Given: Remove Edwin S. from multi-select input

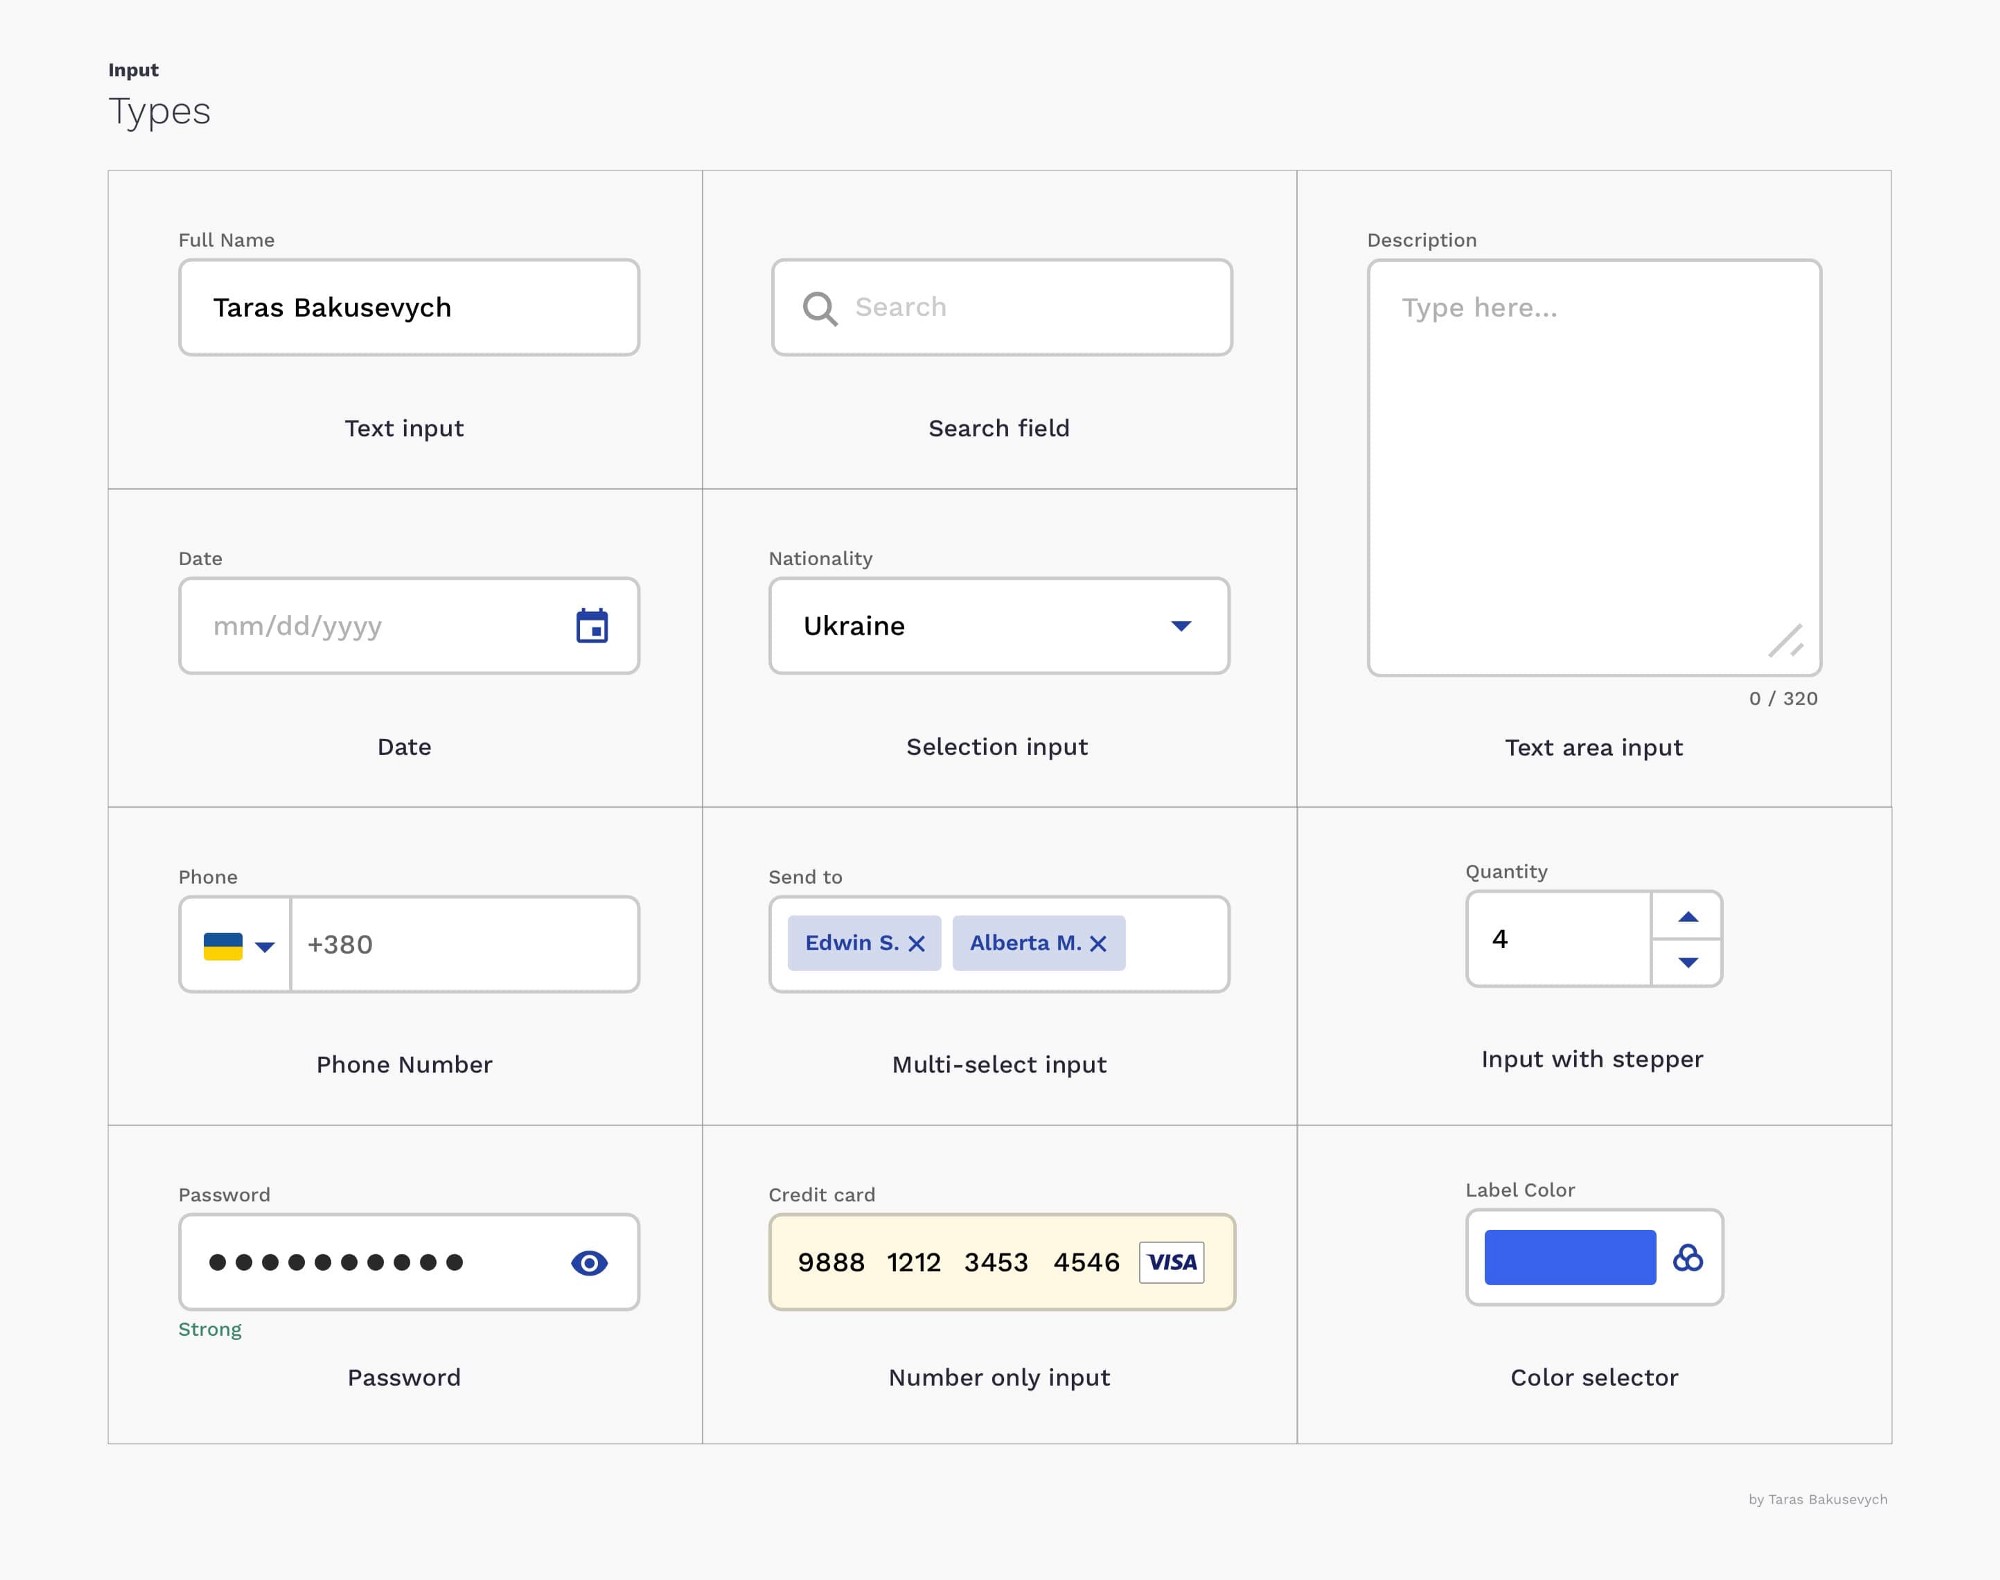Looking at the screenshot, I should coord(916,943).
